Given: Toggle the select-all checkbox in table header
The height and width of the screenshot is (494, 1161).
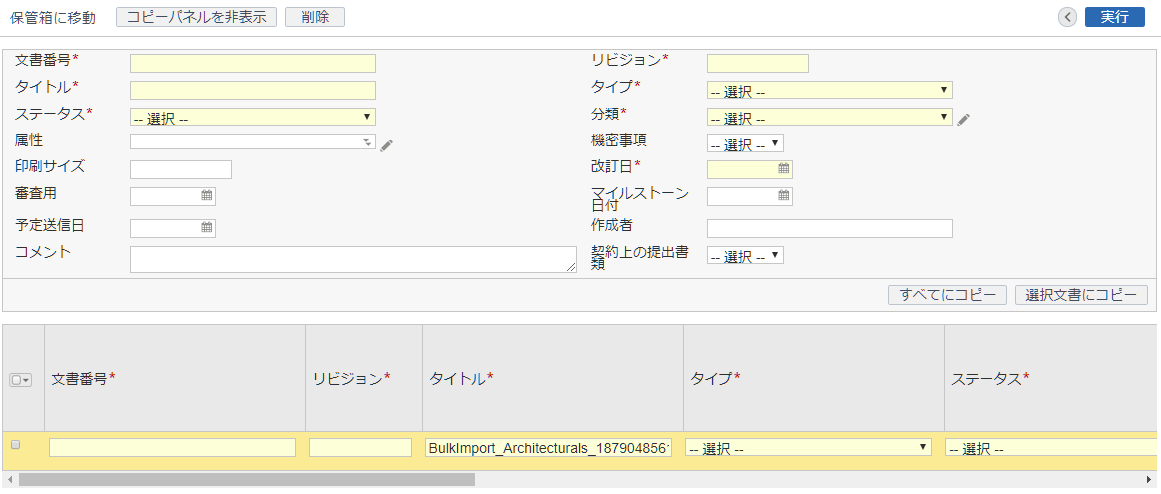Looking at the screenshot, I should (x=19, y=380).
